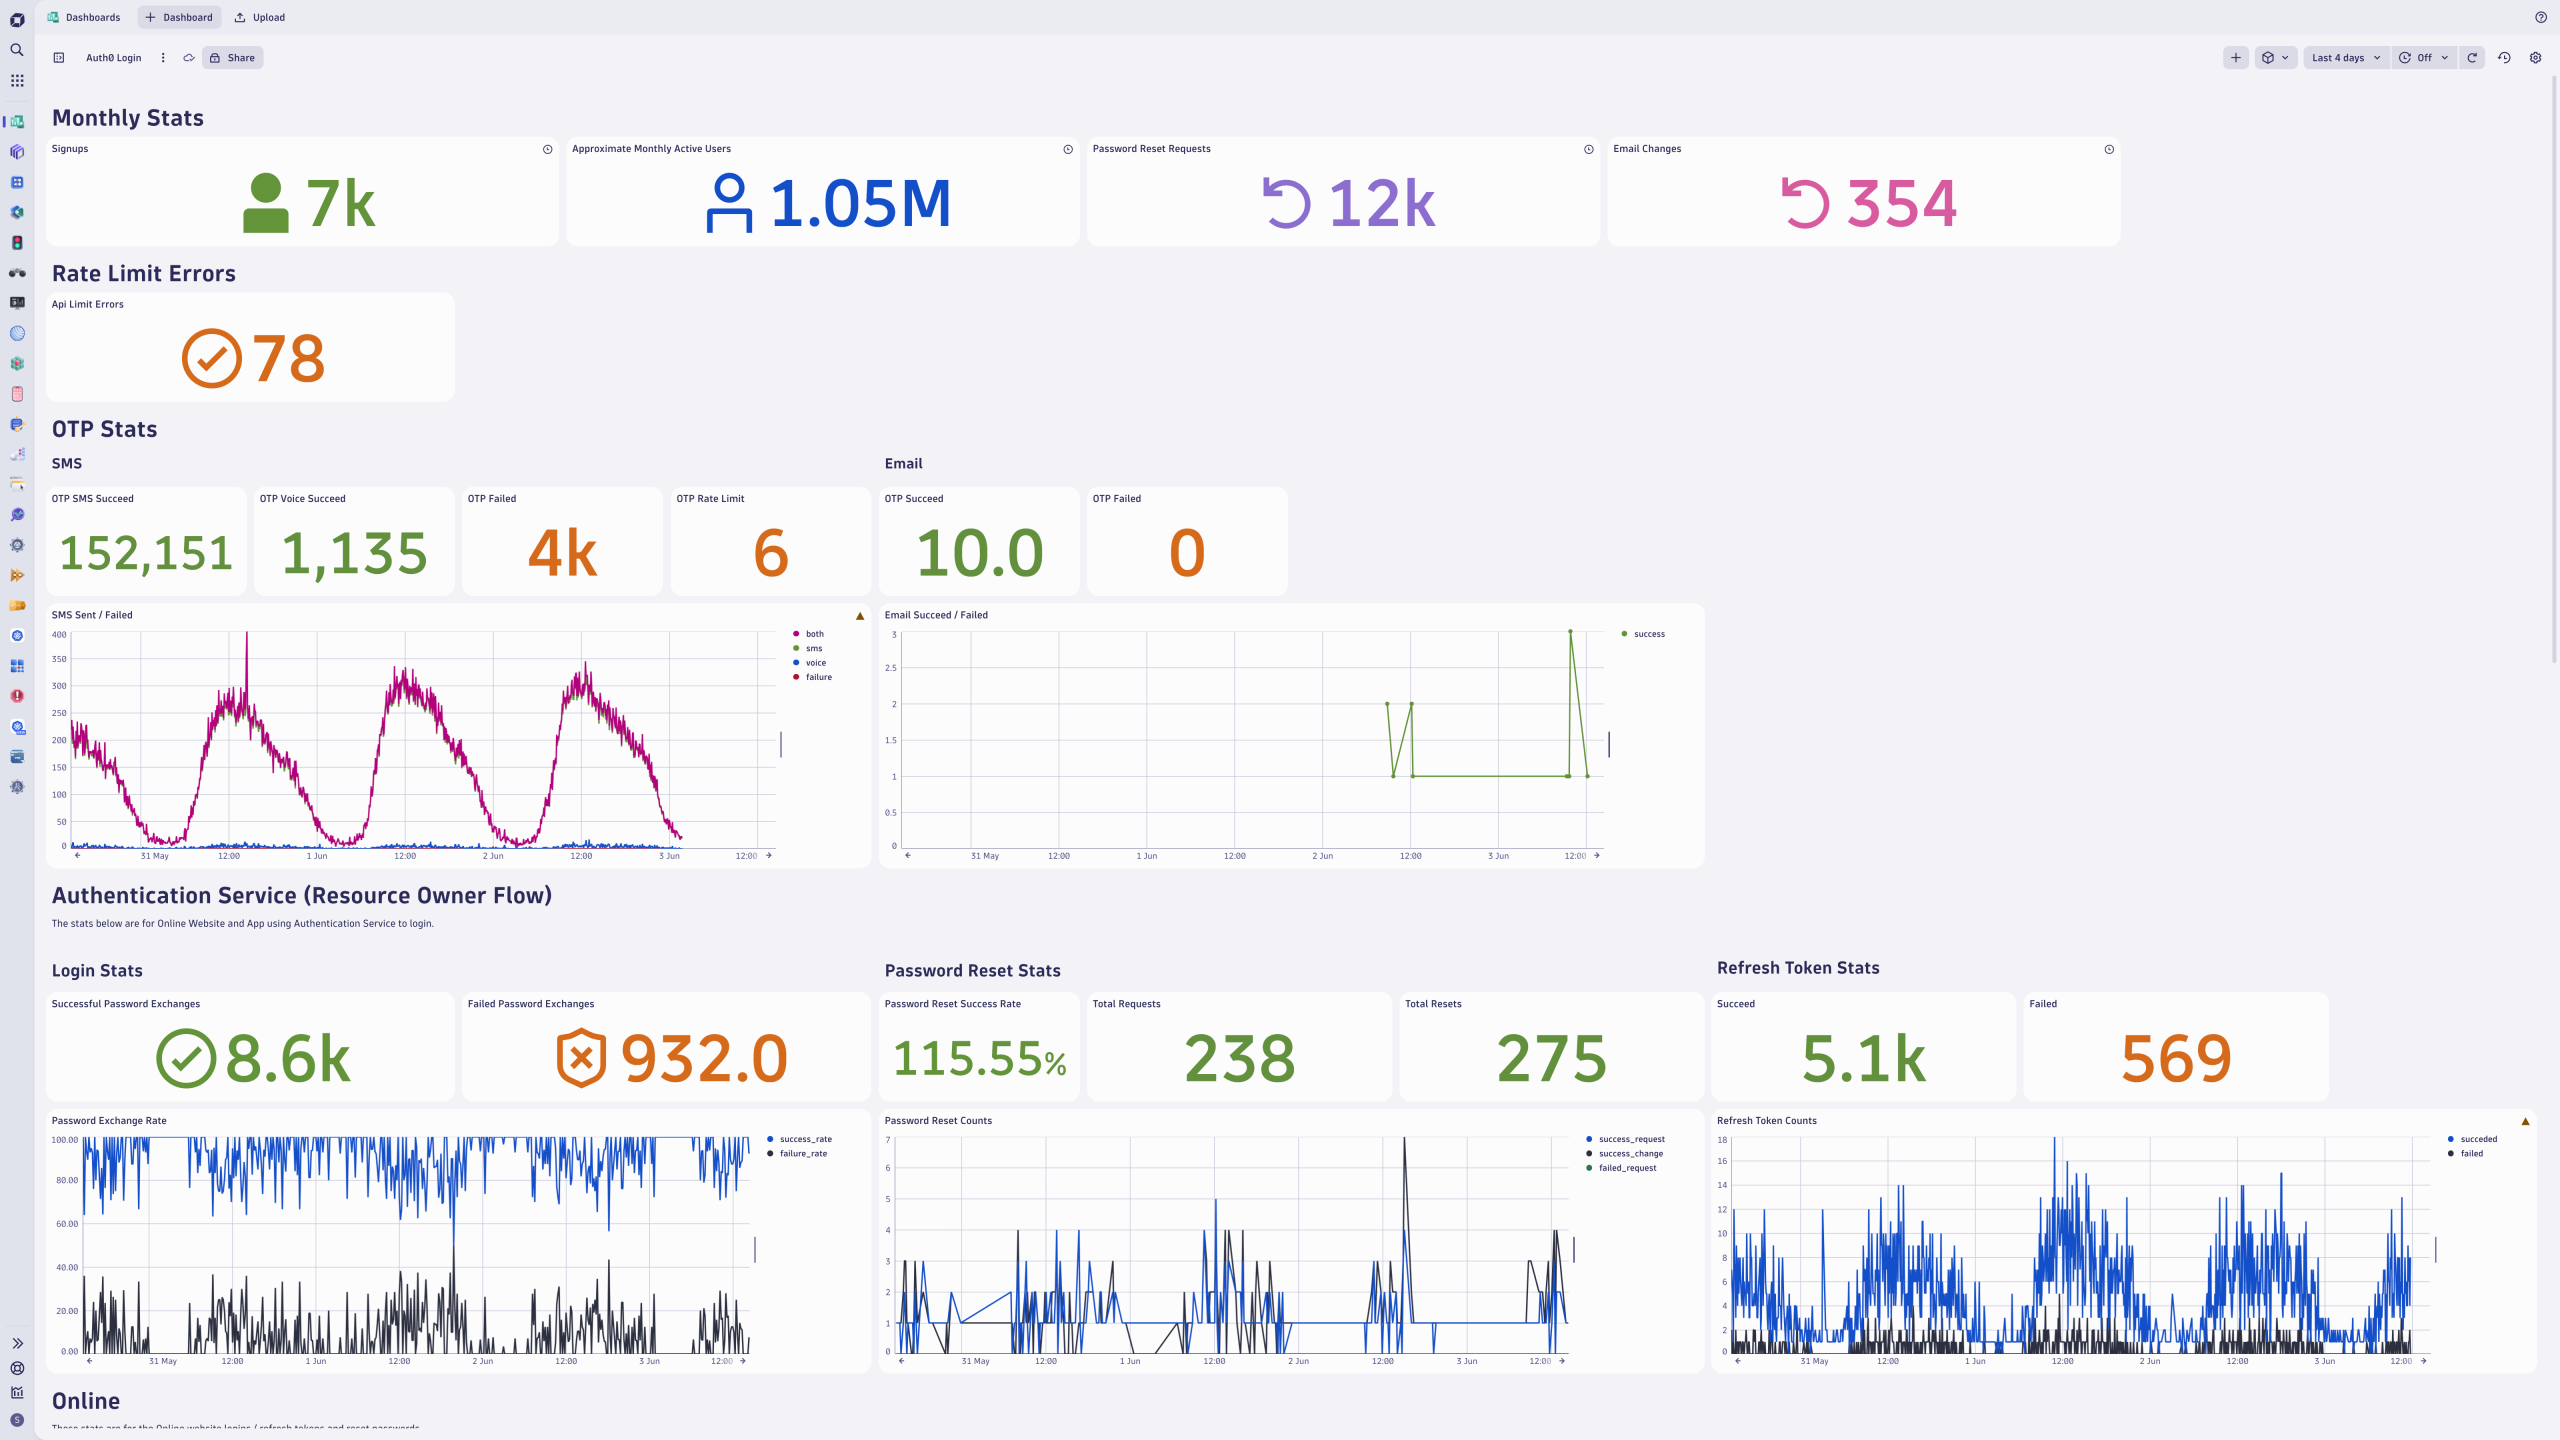The height and width of the screenshot is (1440, 2560).
Task: Open the apps grid menu in sidebar
Action: coord(17,80)
